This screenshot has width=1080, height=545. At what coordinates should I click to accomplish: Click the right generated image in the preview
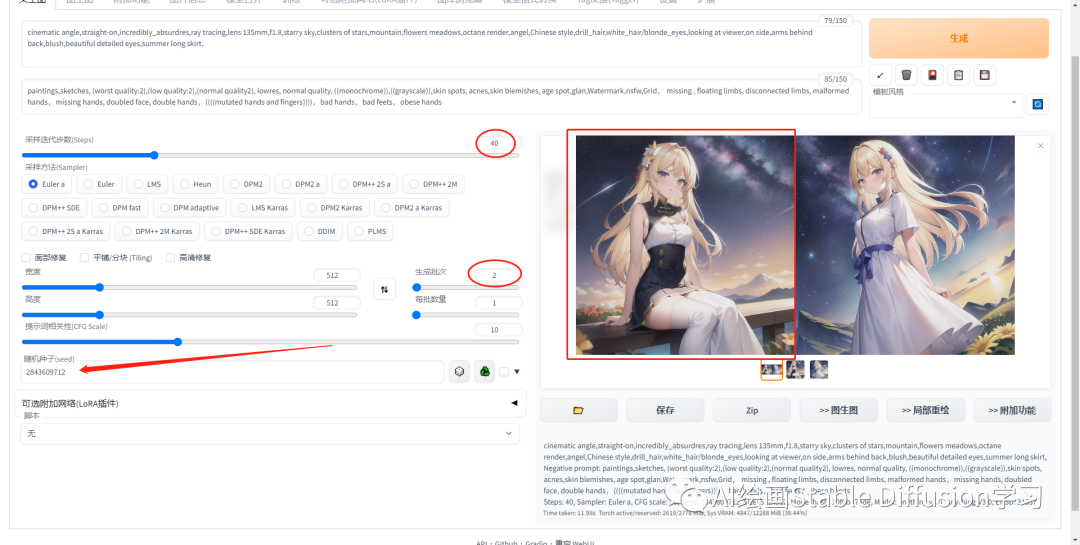click(x=904, y=245)
